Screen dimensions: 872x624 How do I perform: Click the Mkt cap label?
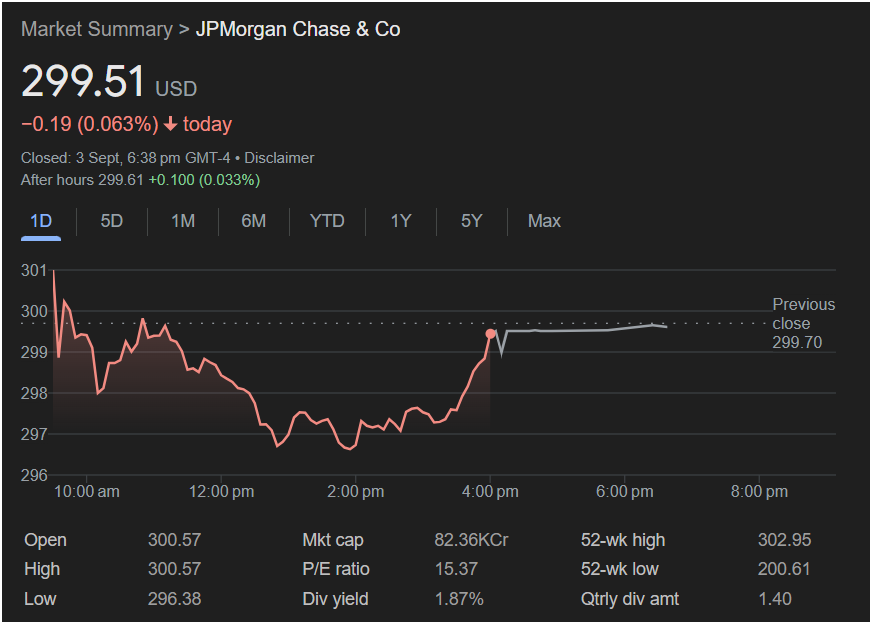[333, 540]
